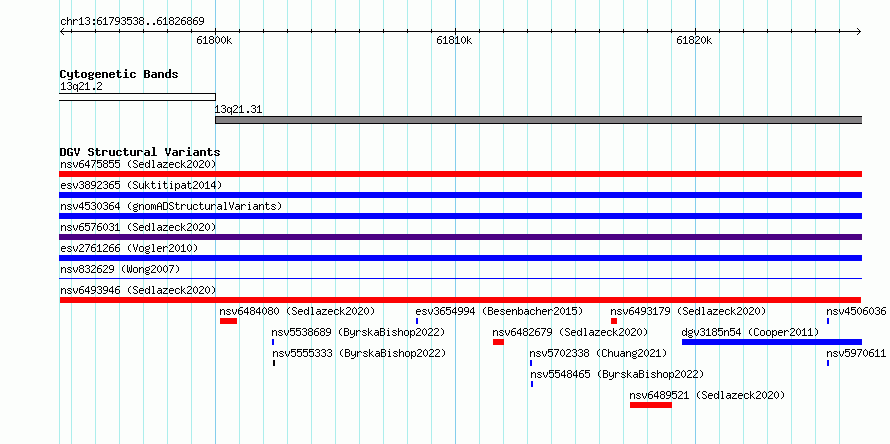Click the 13q21.2 band label

coord(81,87)
